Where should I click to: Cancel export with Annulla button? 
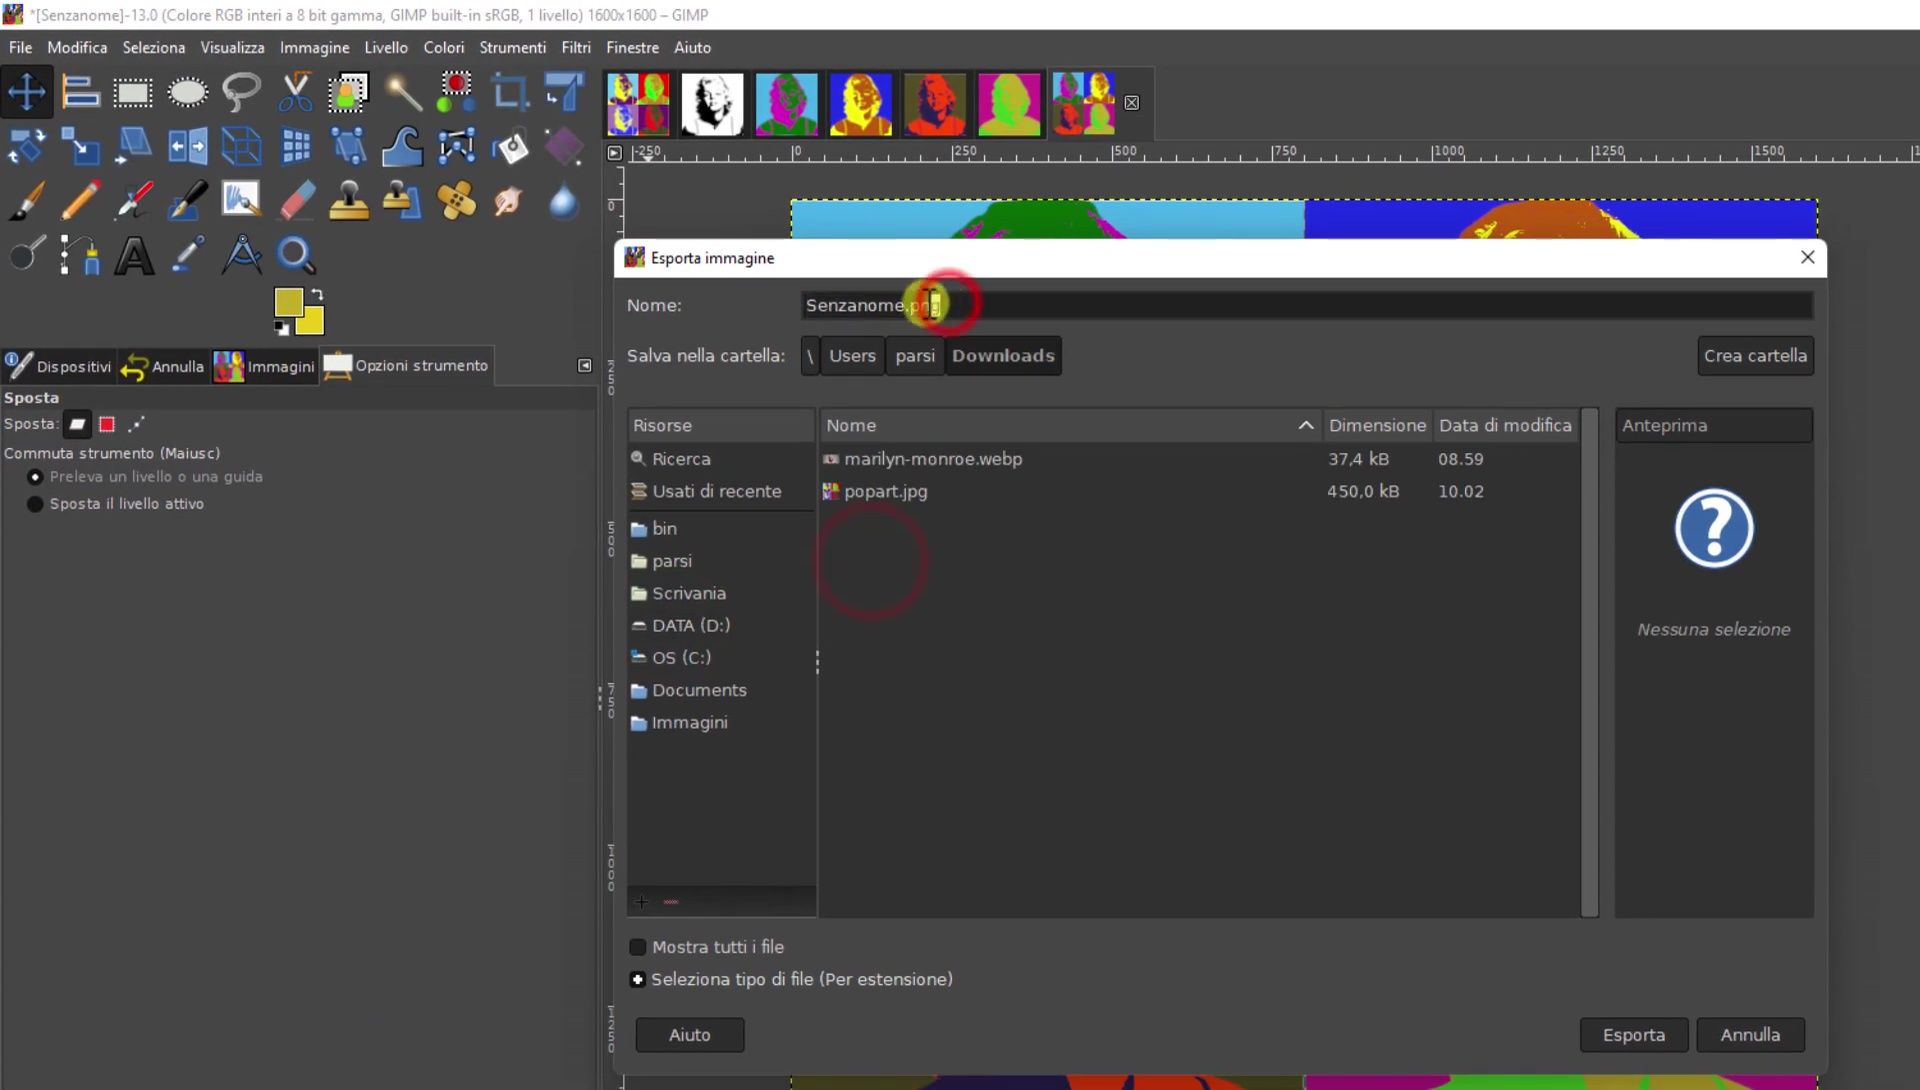[1750, 1035]
